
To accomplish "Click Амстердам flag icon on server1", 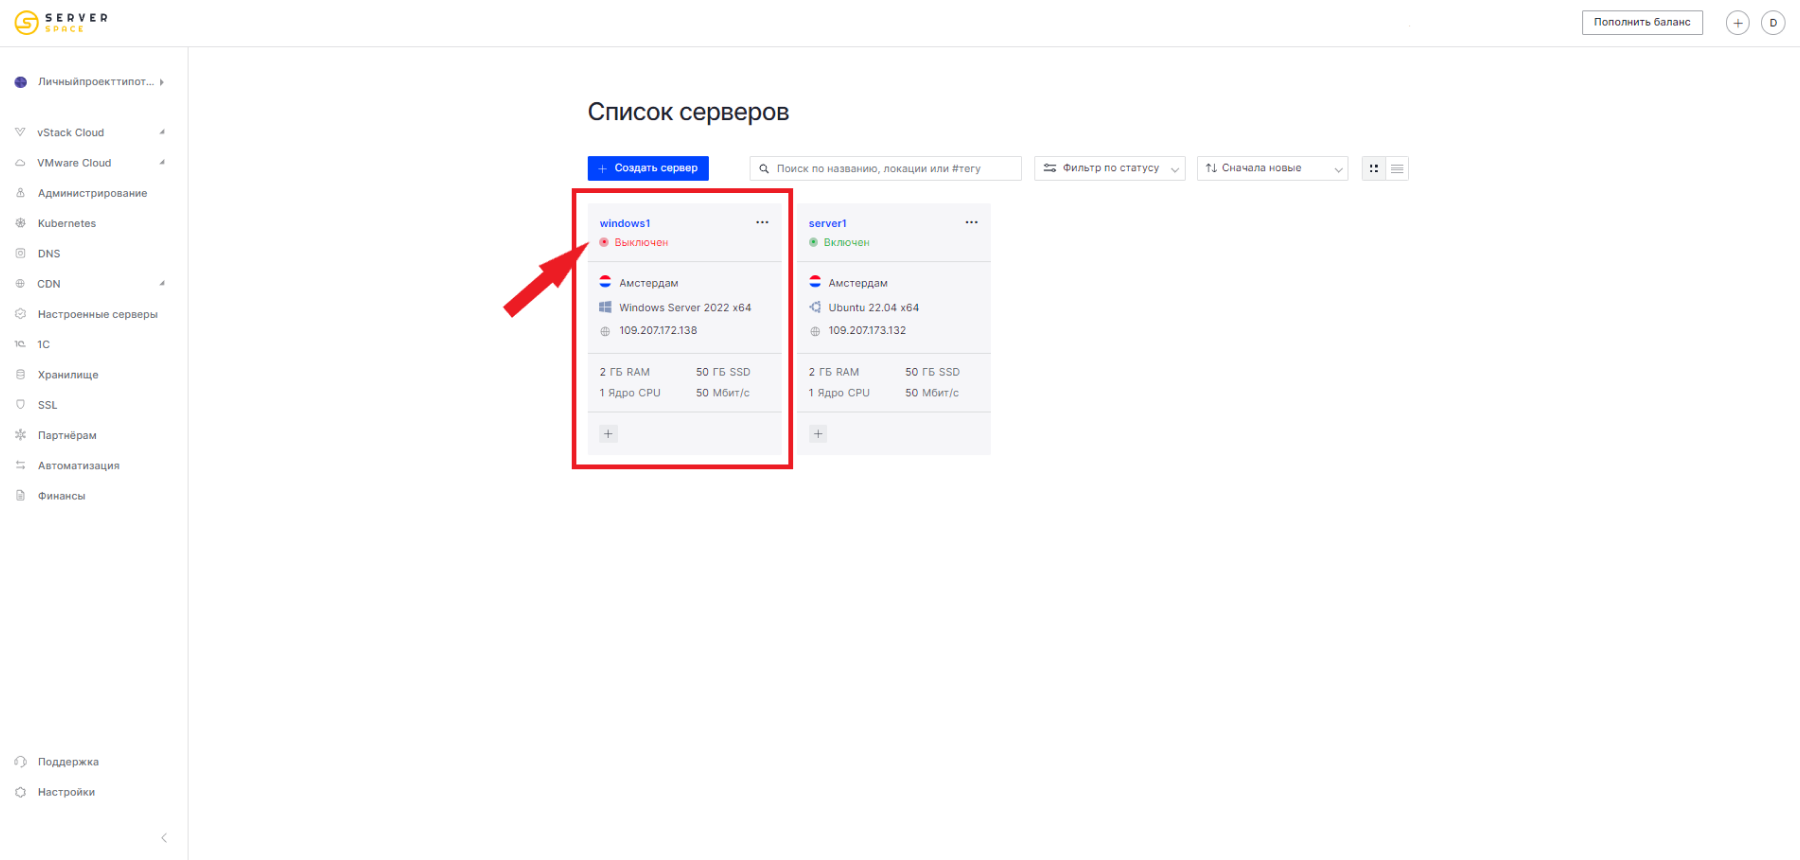I will click(815, 282).
